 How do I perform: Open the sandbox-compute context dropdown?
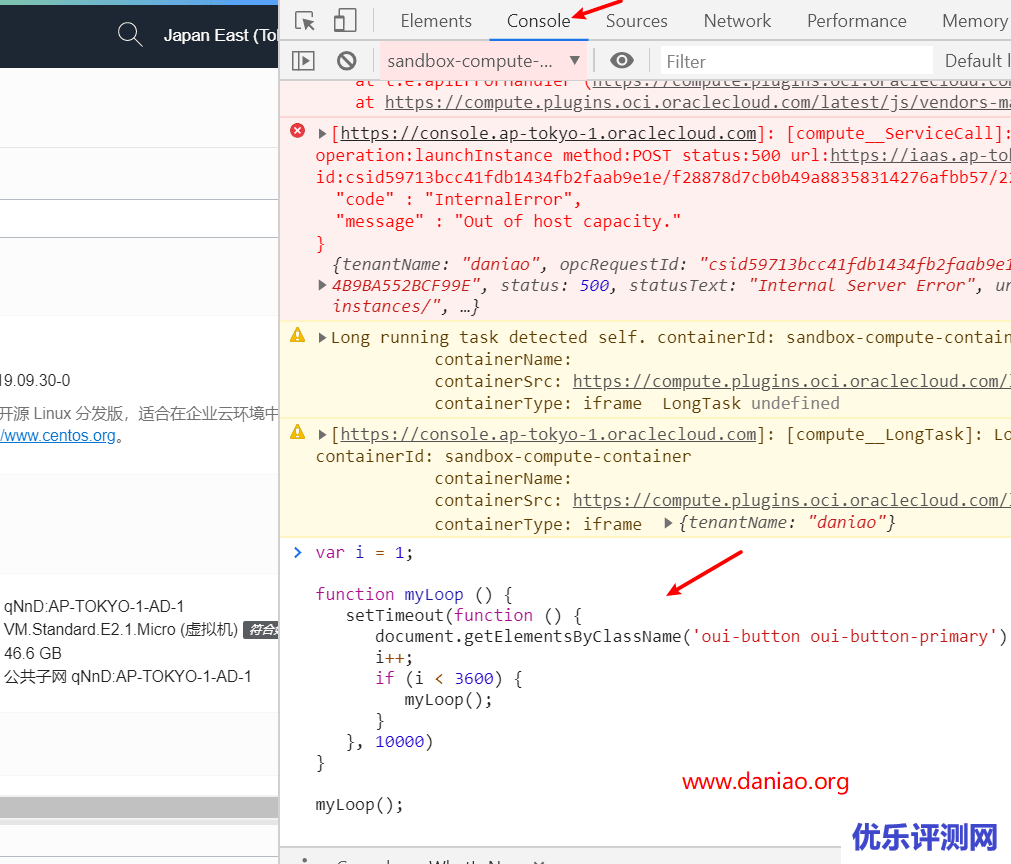(x=484, y=61)
